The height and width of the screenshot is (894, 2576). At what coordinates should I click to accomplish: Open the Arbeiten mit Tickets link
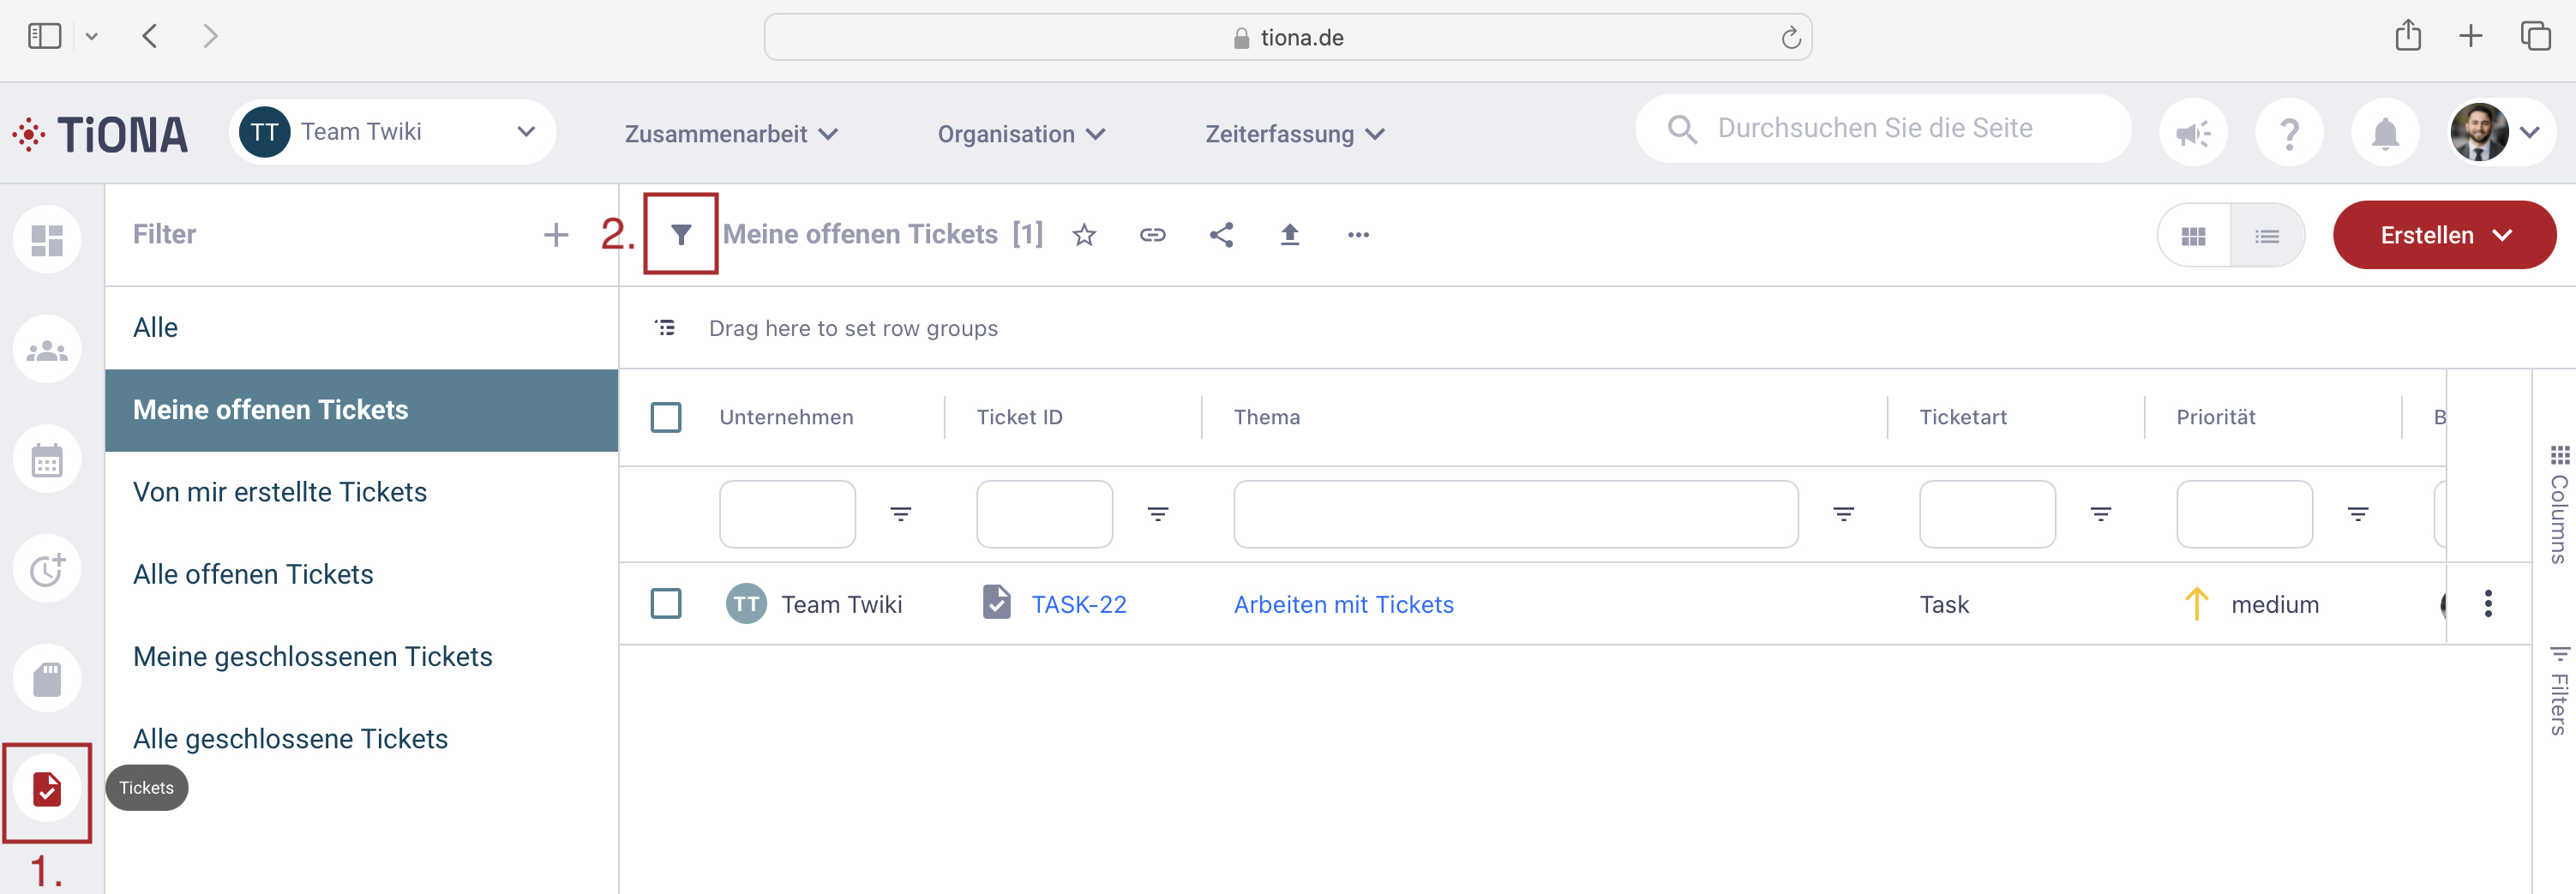[x=1343, y=605]
